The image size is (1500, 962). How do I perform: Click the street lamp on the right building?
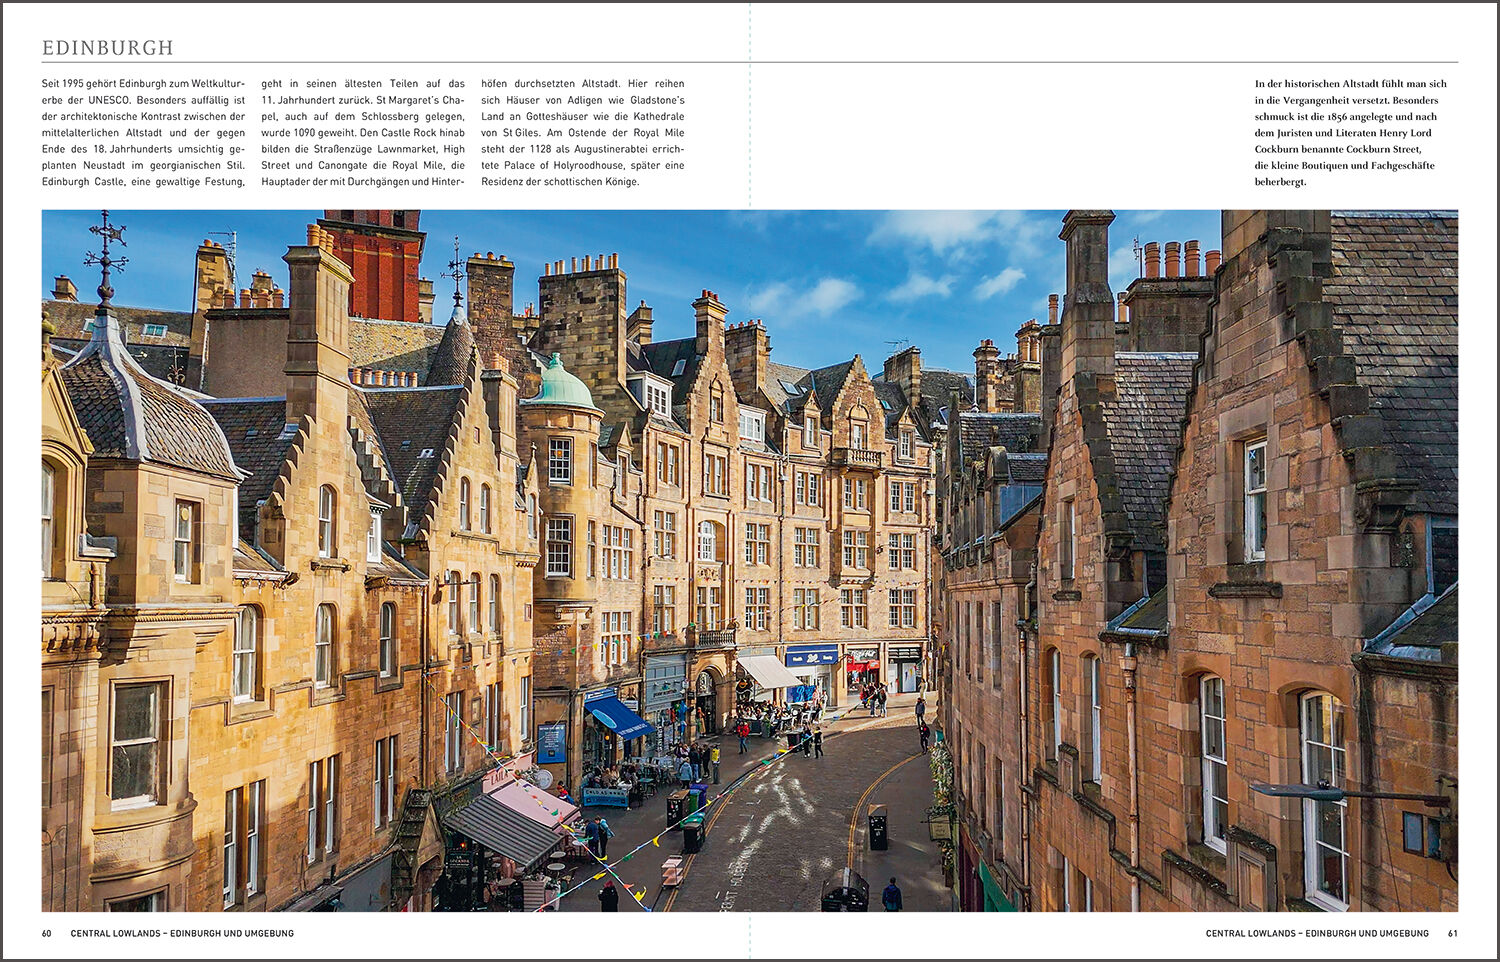pos(1300,791)
